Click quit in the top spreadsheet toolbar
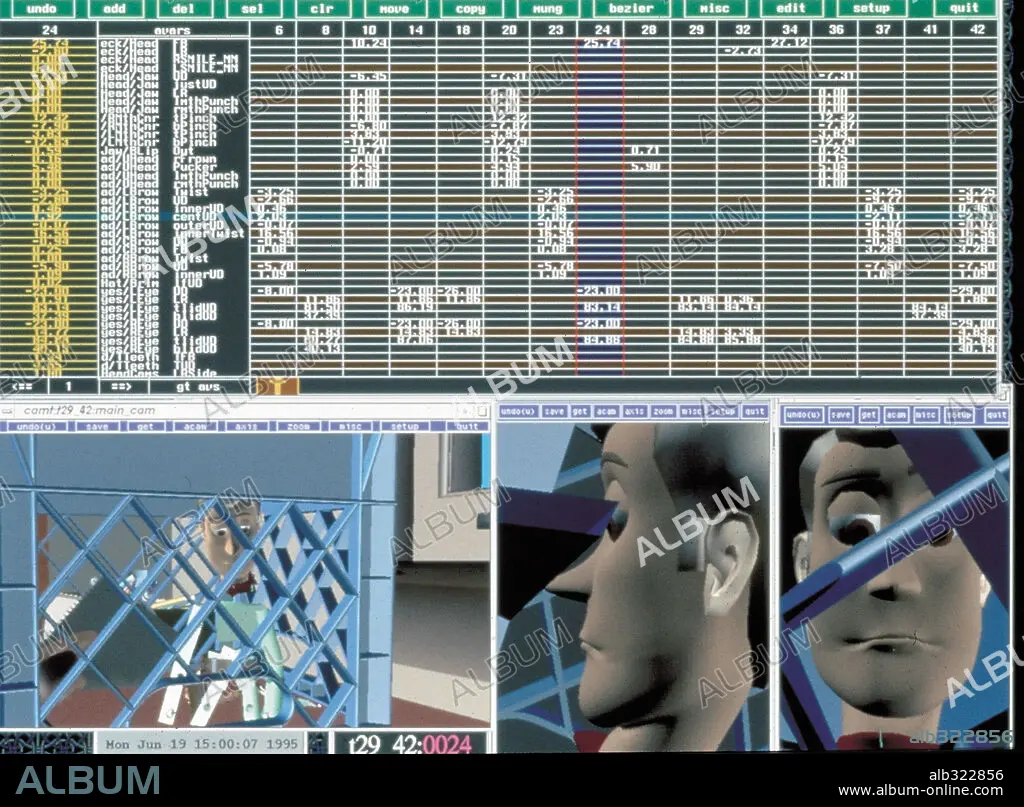This screenshot has width=1024, height=807. tap(964, 8)
